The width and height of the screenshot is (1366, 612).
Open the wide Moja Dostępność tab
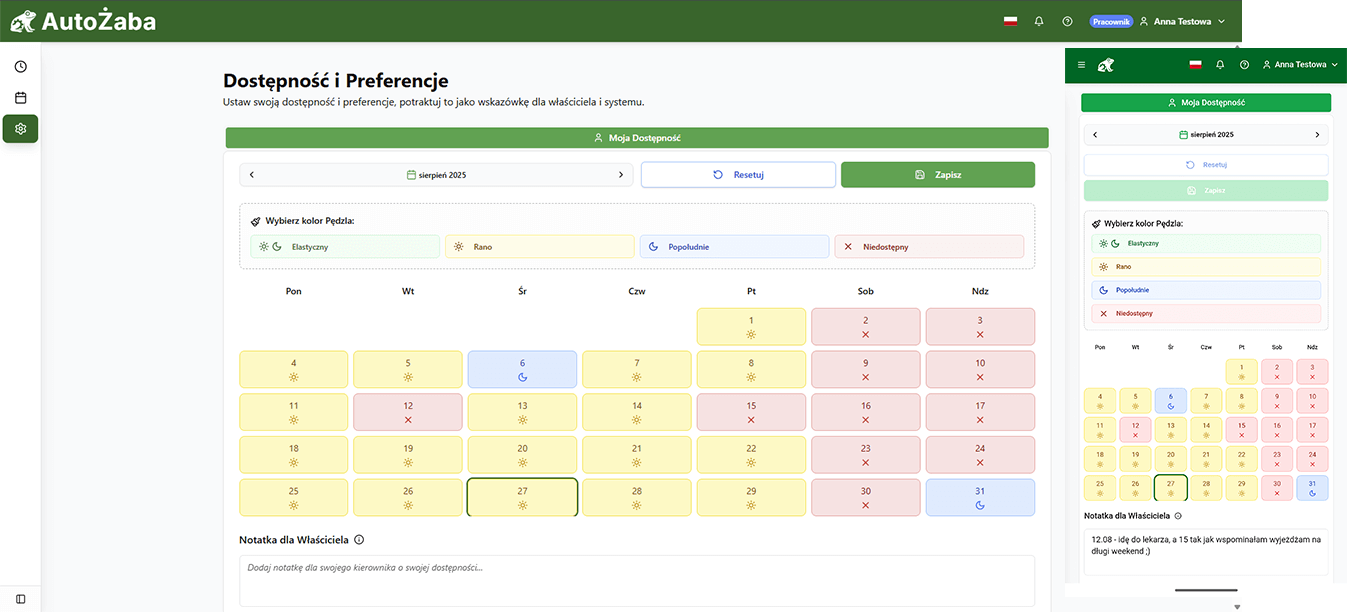pos(636,138)
